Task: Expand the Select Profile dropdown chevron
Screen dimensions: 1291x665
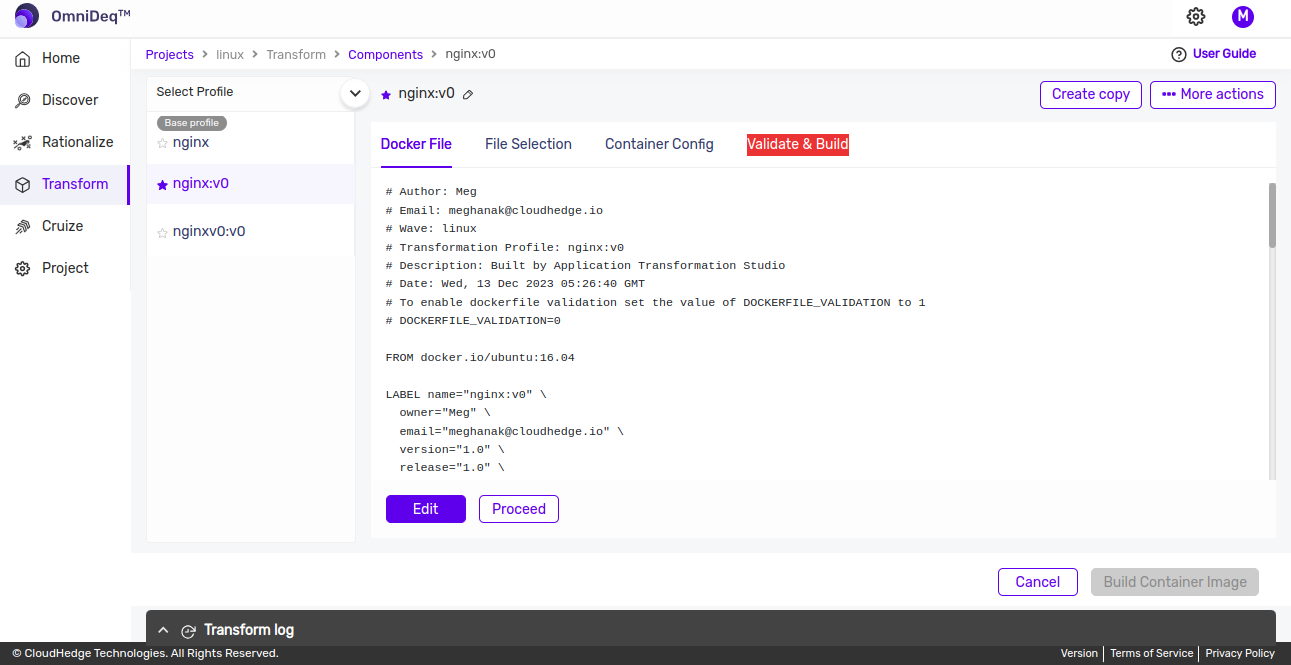Action: pyautogui.click(x=355, y=93)
